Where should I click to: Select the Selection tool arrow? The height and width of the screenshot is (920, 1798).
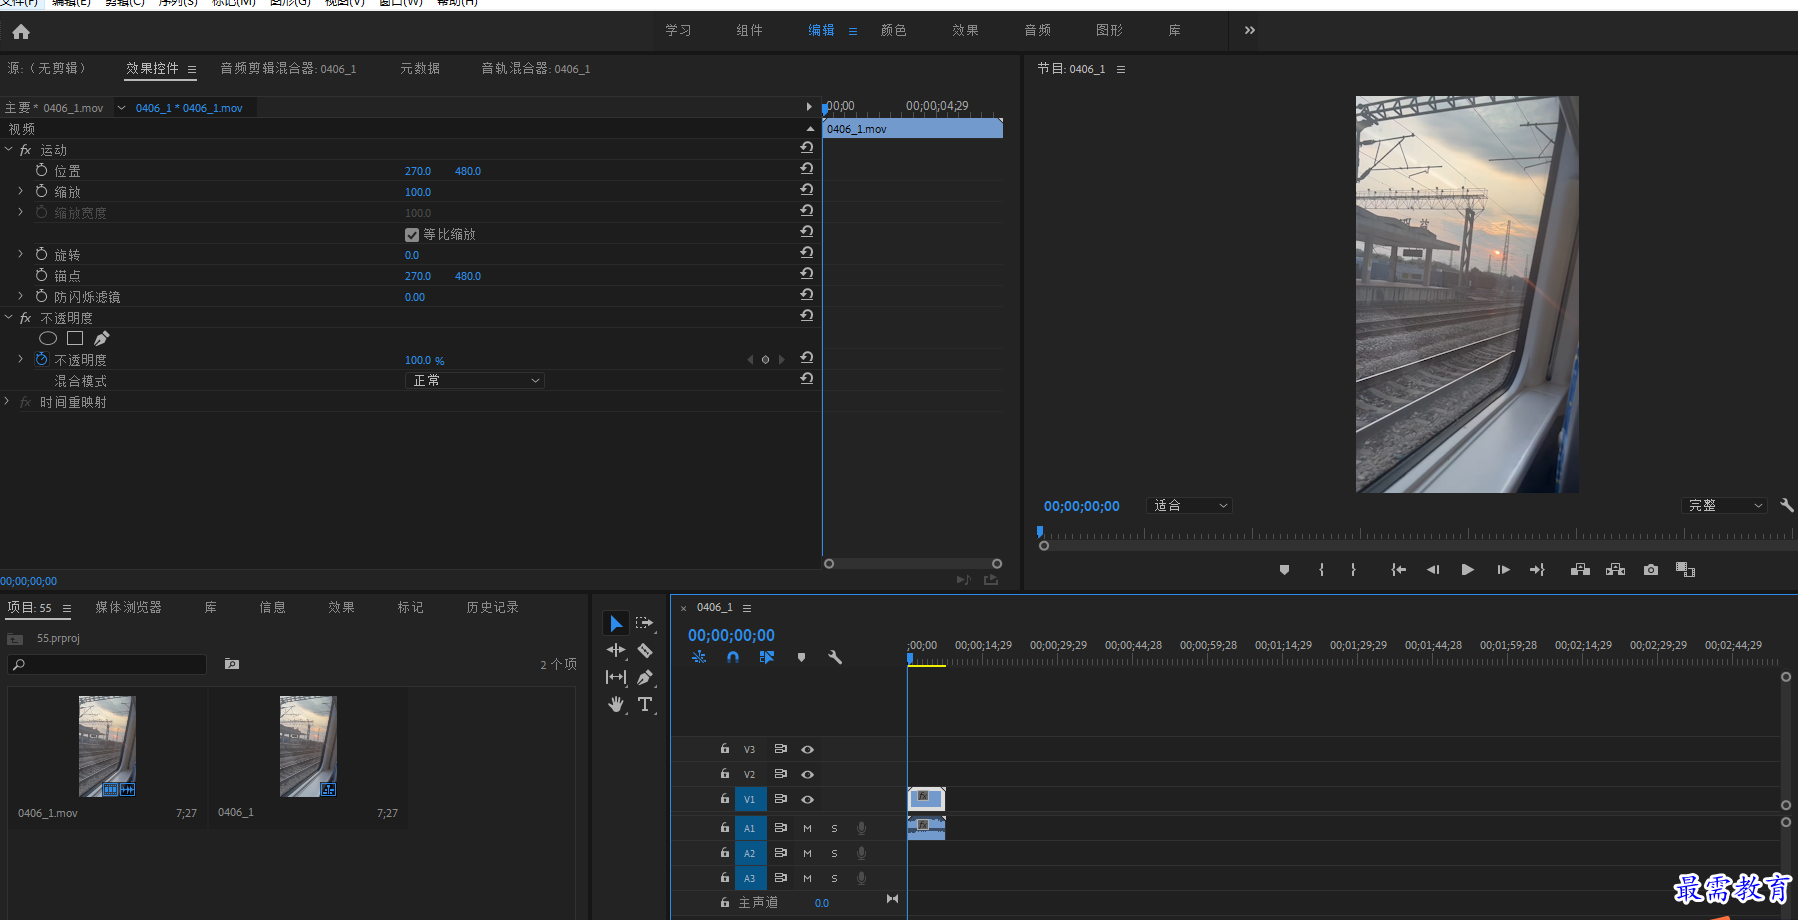[x=616, y=624]
